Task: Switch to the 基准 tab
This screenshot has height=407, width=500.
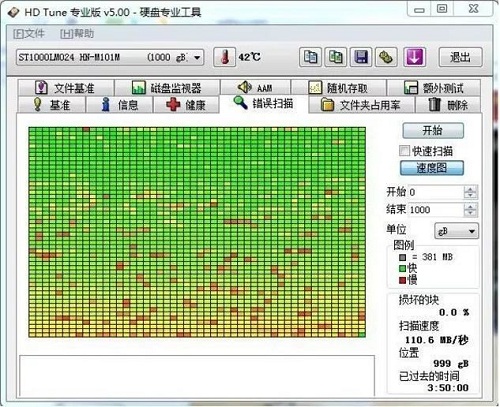Action: pyautogui.click(x=52, y=105)
